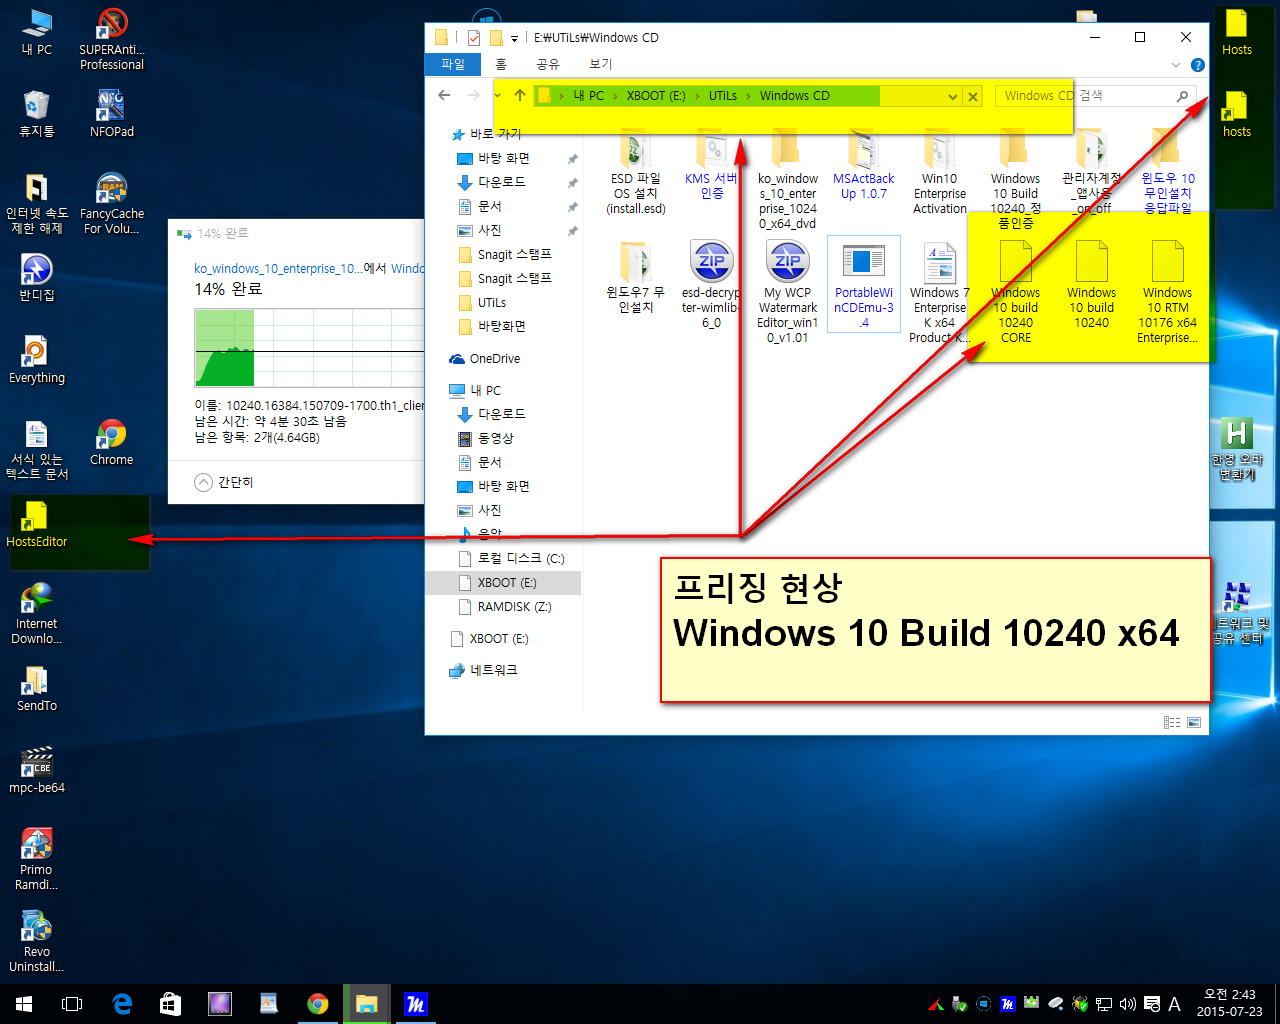Select 로컬 디스크 (C:) in the navigation pane
Image resolution: width=1280 pixels, height=1024 pixels.
tap(511, 558)
